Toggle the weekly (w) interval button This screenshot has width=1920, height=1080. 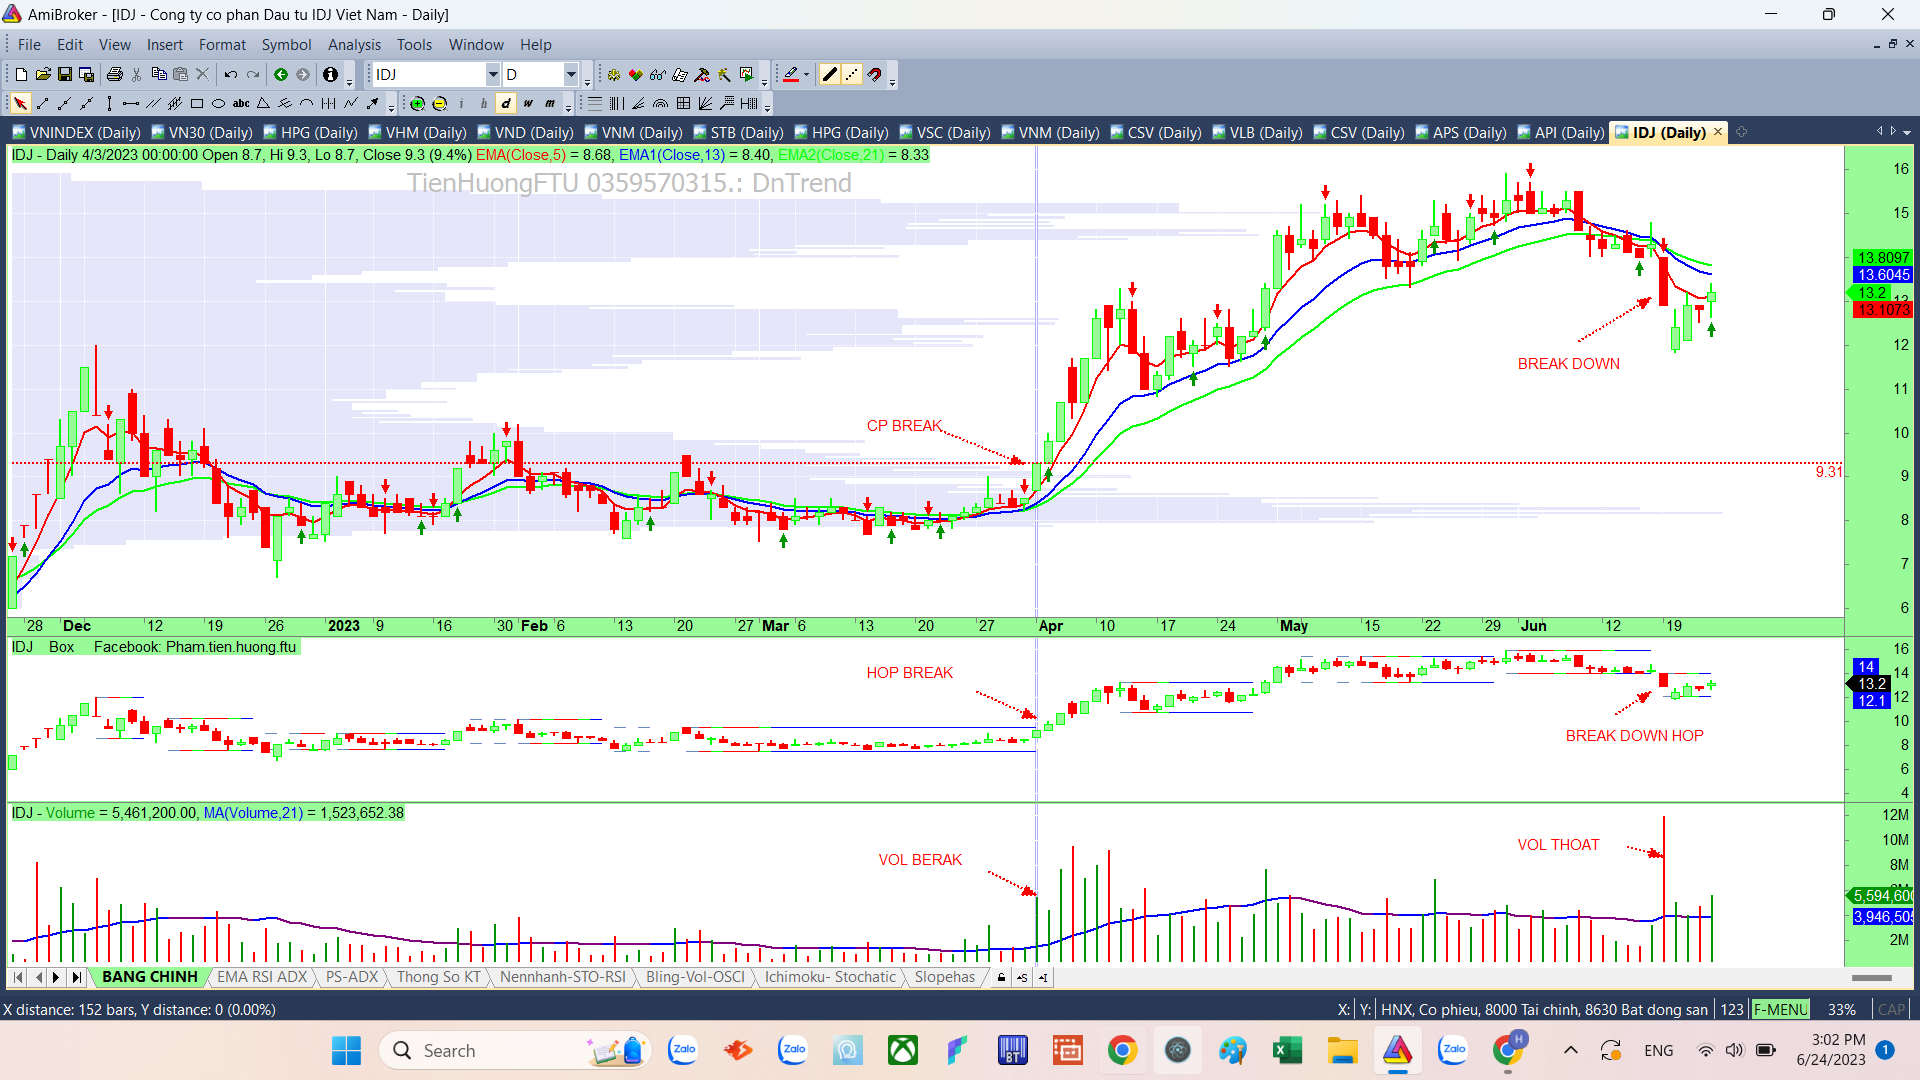528,103
